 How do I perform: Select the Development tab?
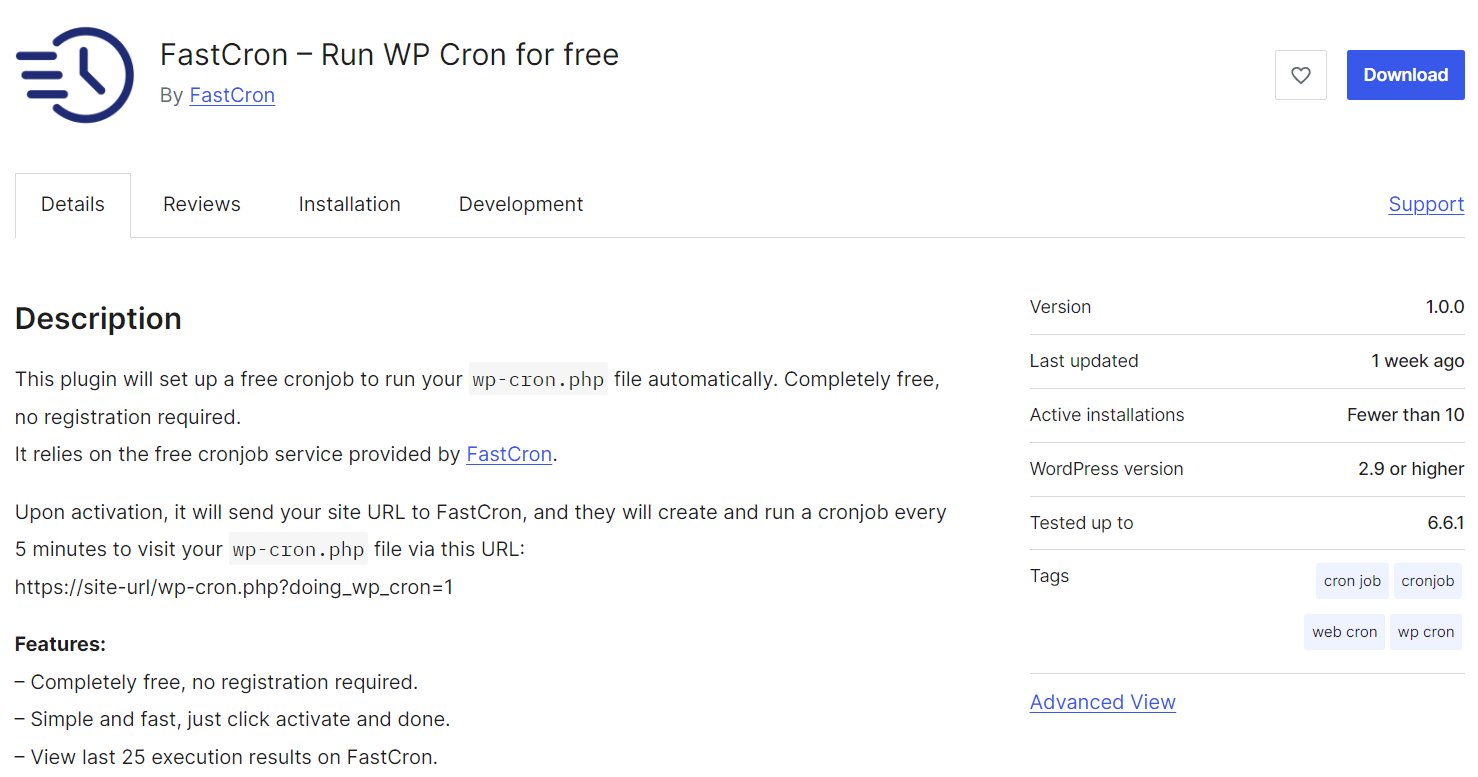click(x=520, y=204)
